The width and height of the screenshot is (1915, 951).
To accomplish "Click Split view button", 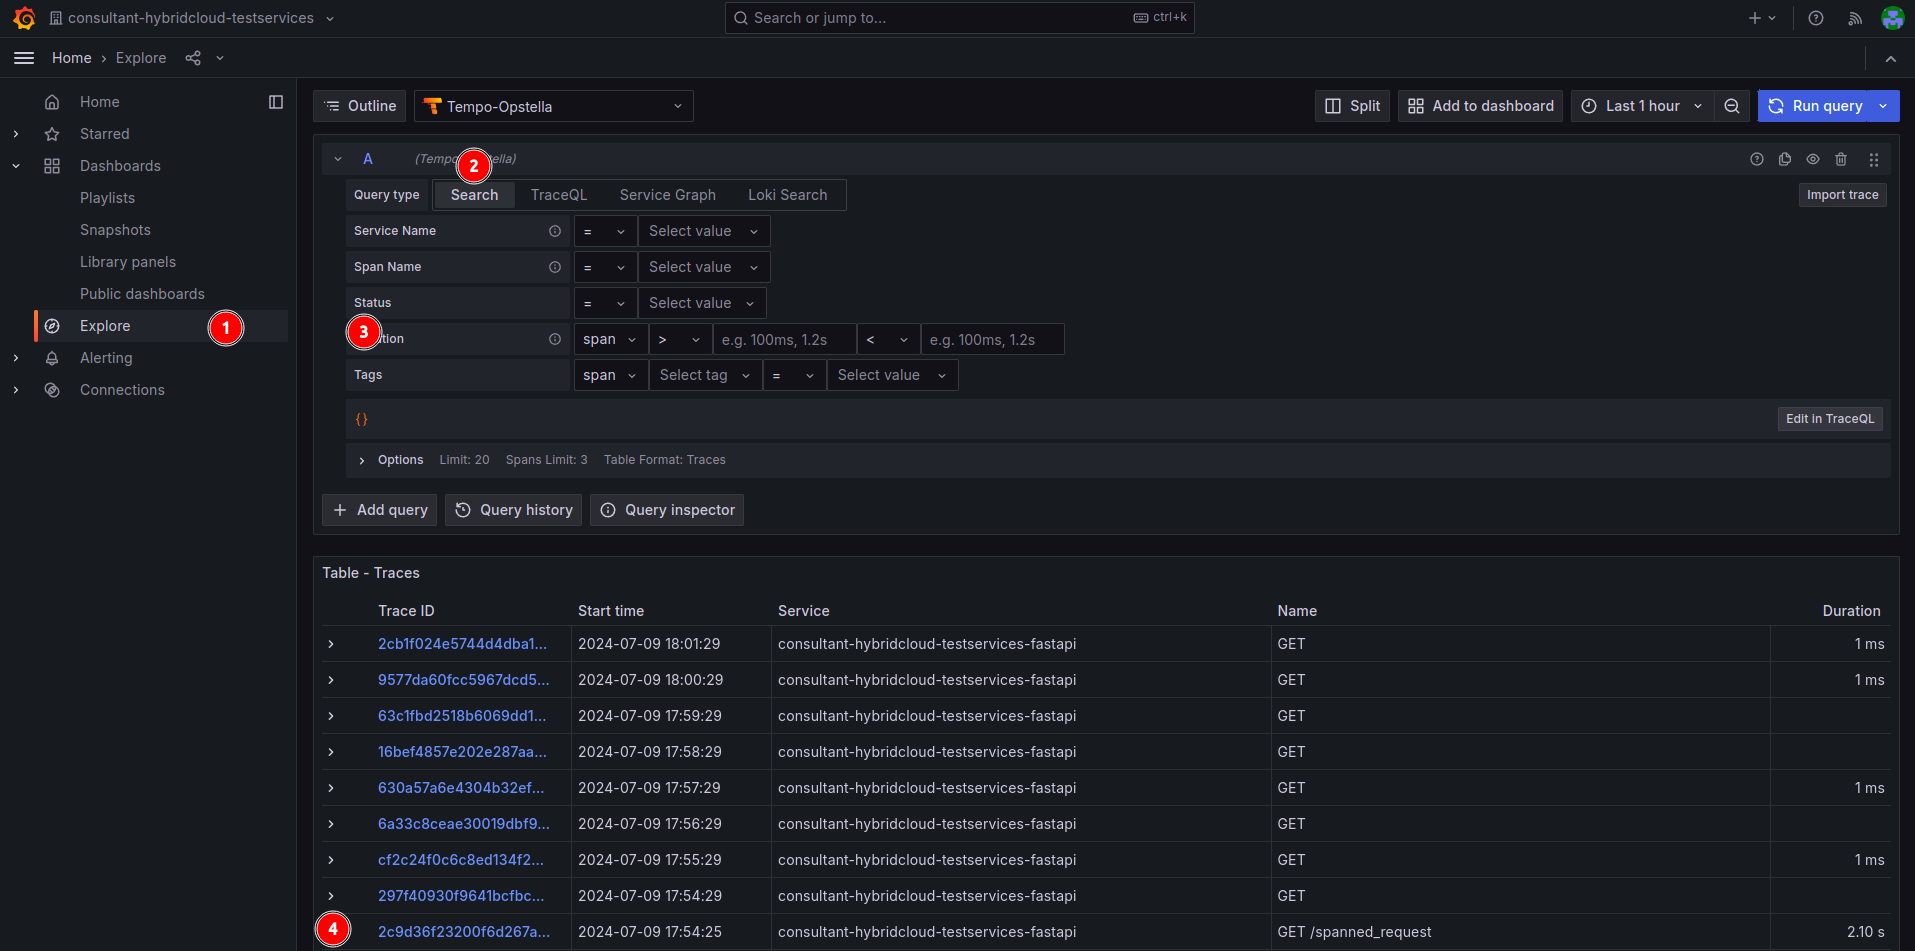I will tap(1352, 106).
